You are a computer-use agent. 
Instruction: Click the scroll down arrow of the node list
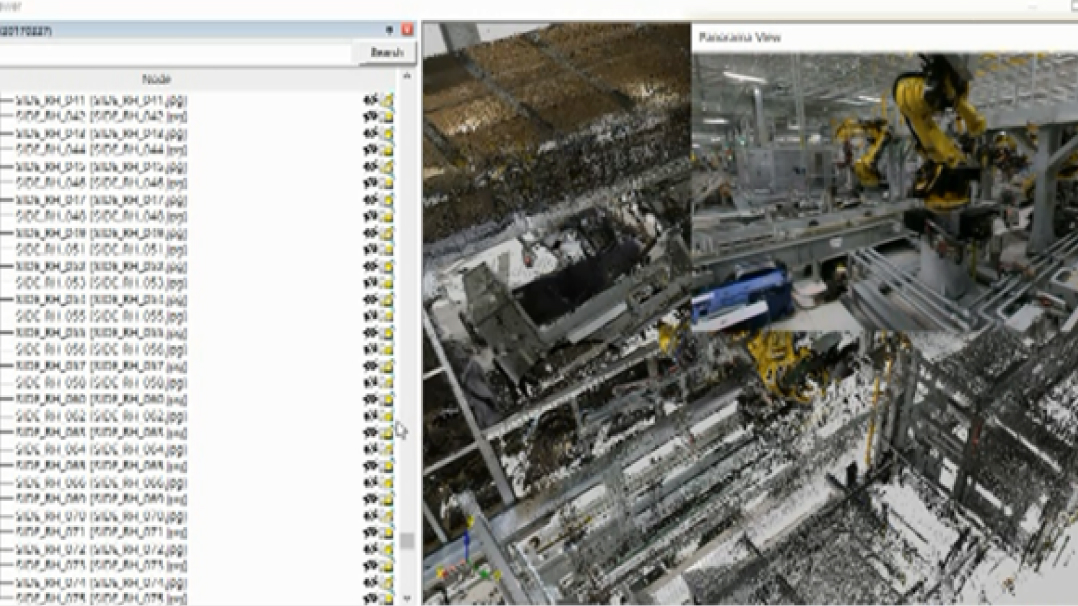[407, 598]
